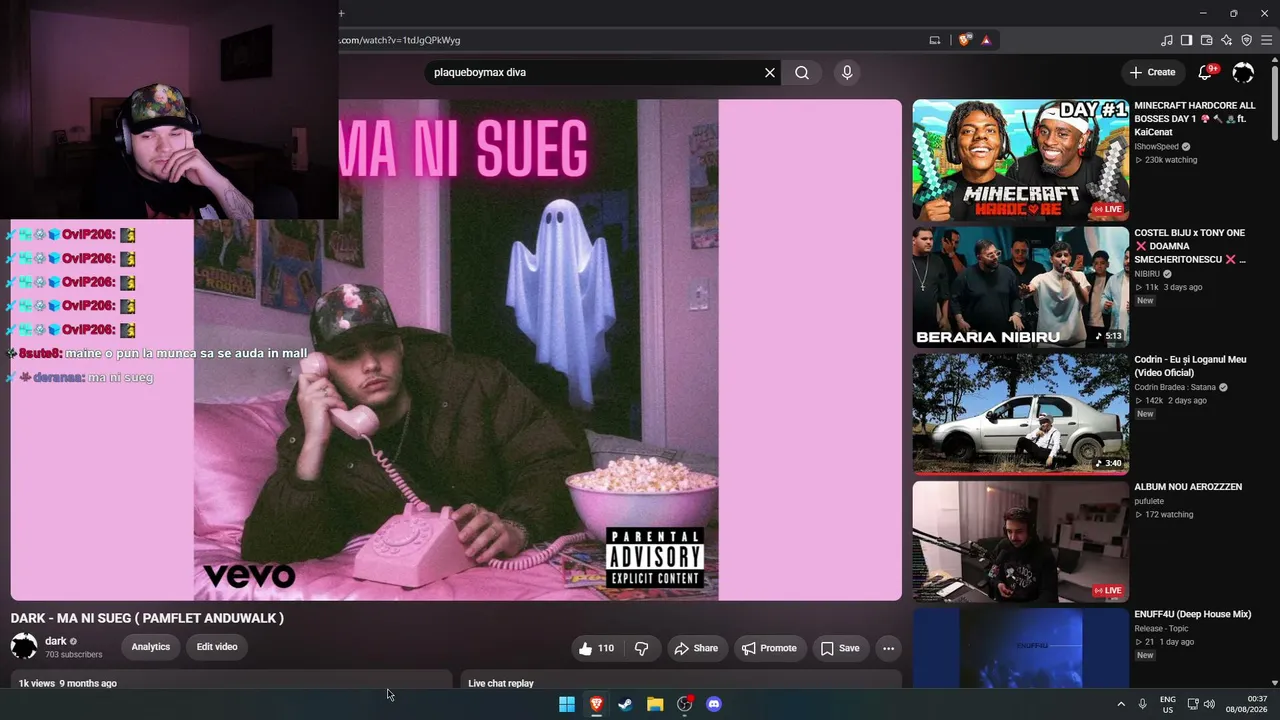This screenshot has height=720, width=1280.
Task: Open the network tray icon
Action: coord(1193,704)
